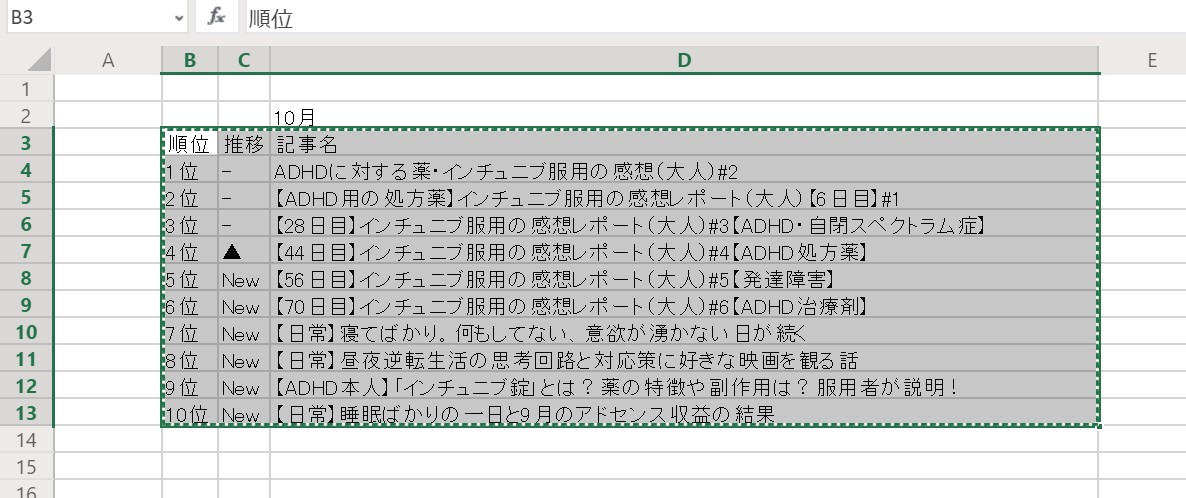Select row 15 header
Viewport: 1186px width, 498px height.
pos(27,467)
